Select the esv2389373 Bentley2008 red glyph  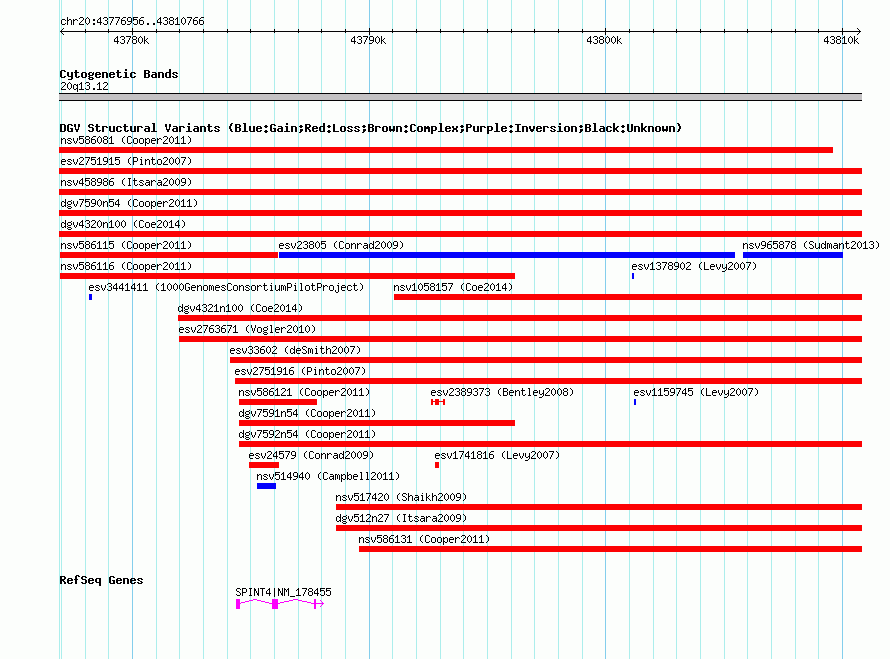point(438,402)
